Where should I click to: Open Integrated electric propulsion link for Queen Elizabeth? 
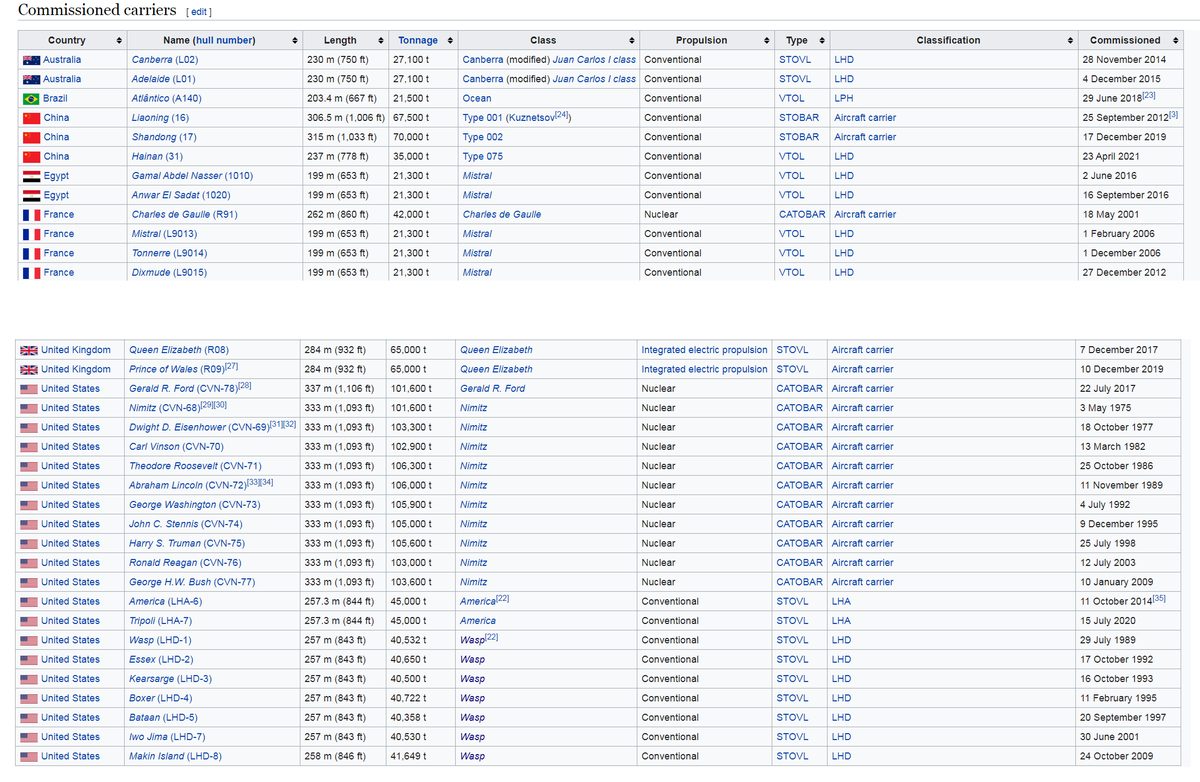tap(704, 350)
